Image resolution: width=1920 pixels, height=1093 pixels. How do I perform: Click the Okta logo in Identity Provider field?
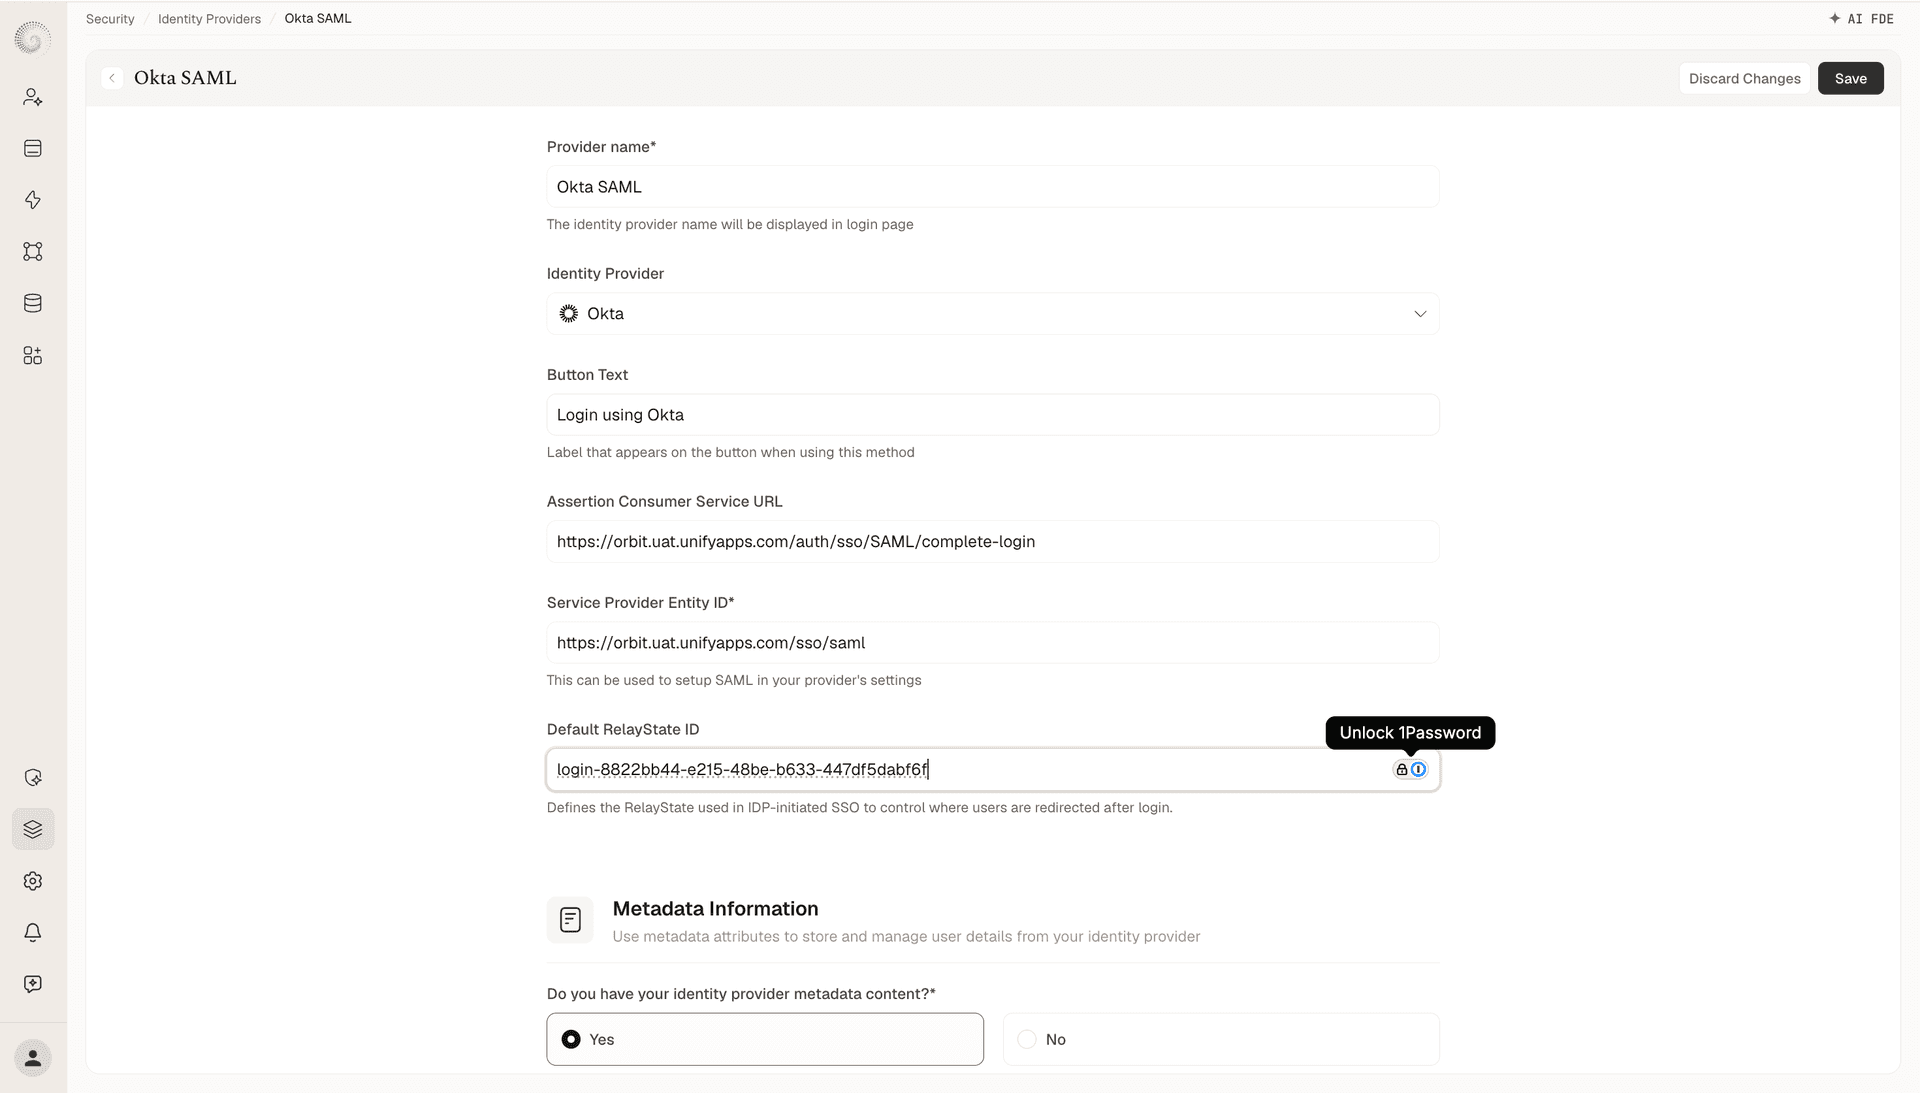tap(568, 314)
